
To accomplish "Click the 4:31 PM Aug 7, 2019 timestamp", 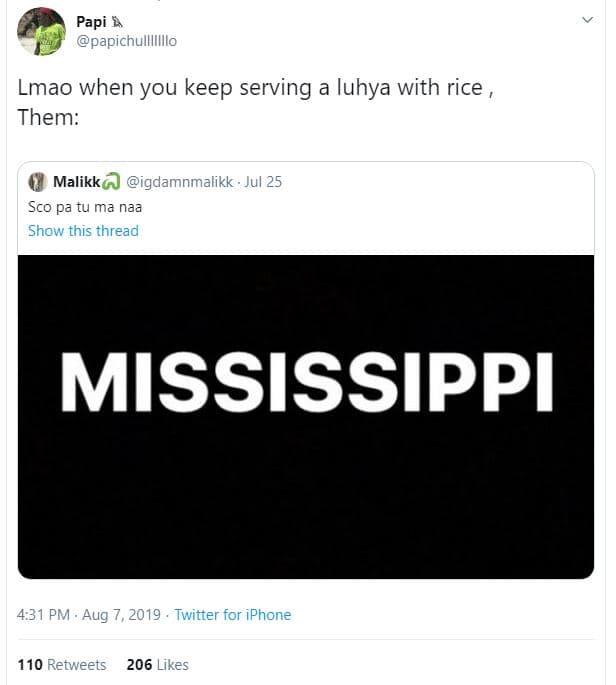I will click(89, 615).
